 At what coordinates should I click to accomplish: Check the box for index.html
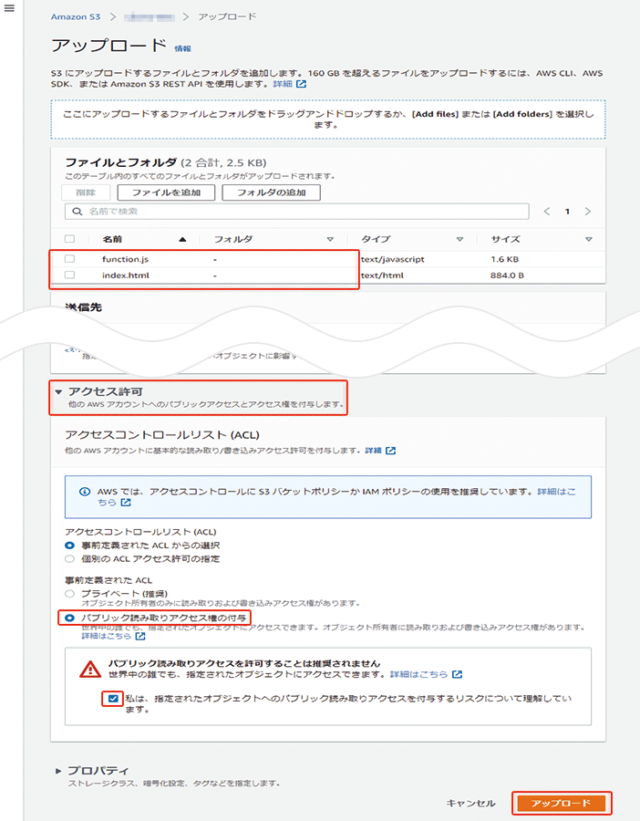click(69, 275)
